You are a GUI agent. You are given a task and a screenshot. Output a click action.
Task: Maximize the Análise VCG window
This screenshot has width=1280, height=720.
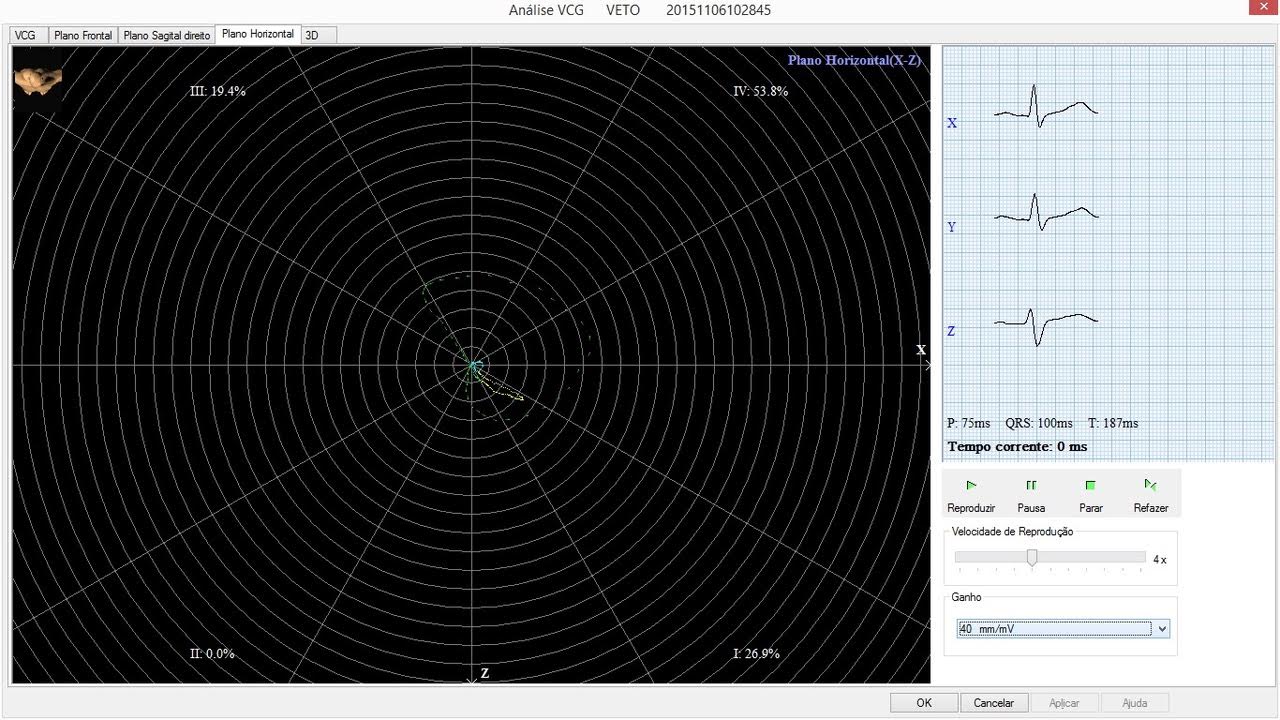(1224, 9)
